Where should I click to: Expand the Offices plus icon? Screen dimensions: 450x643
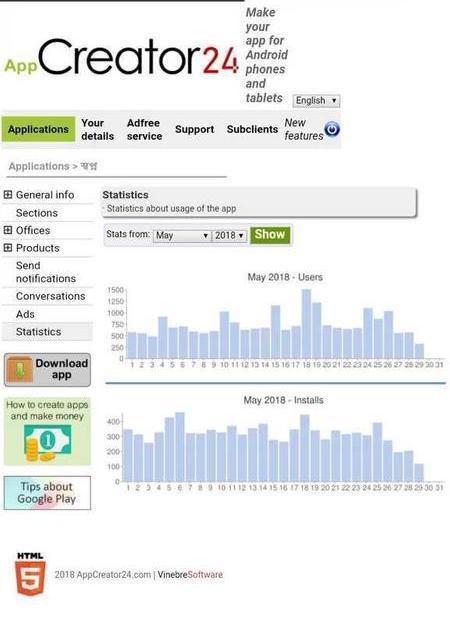8,230
